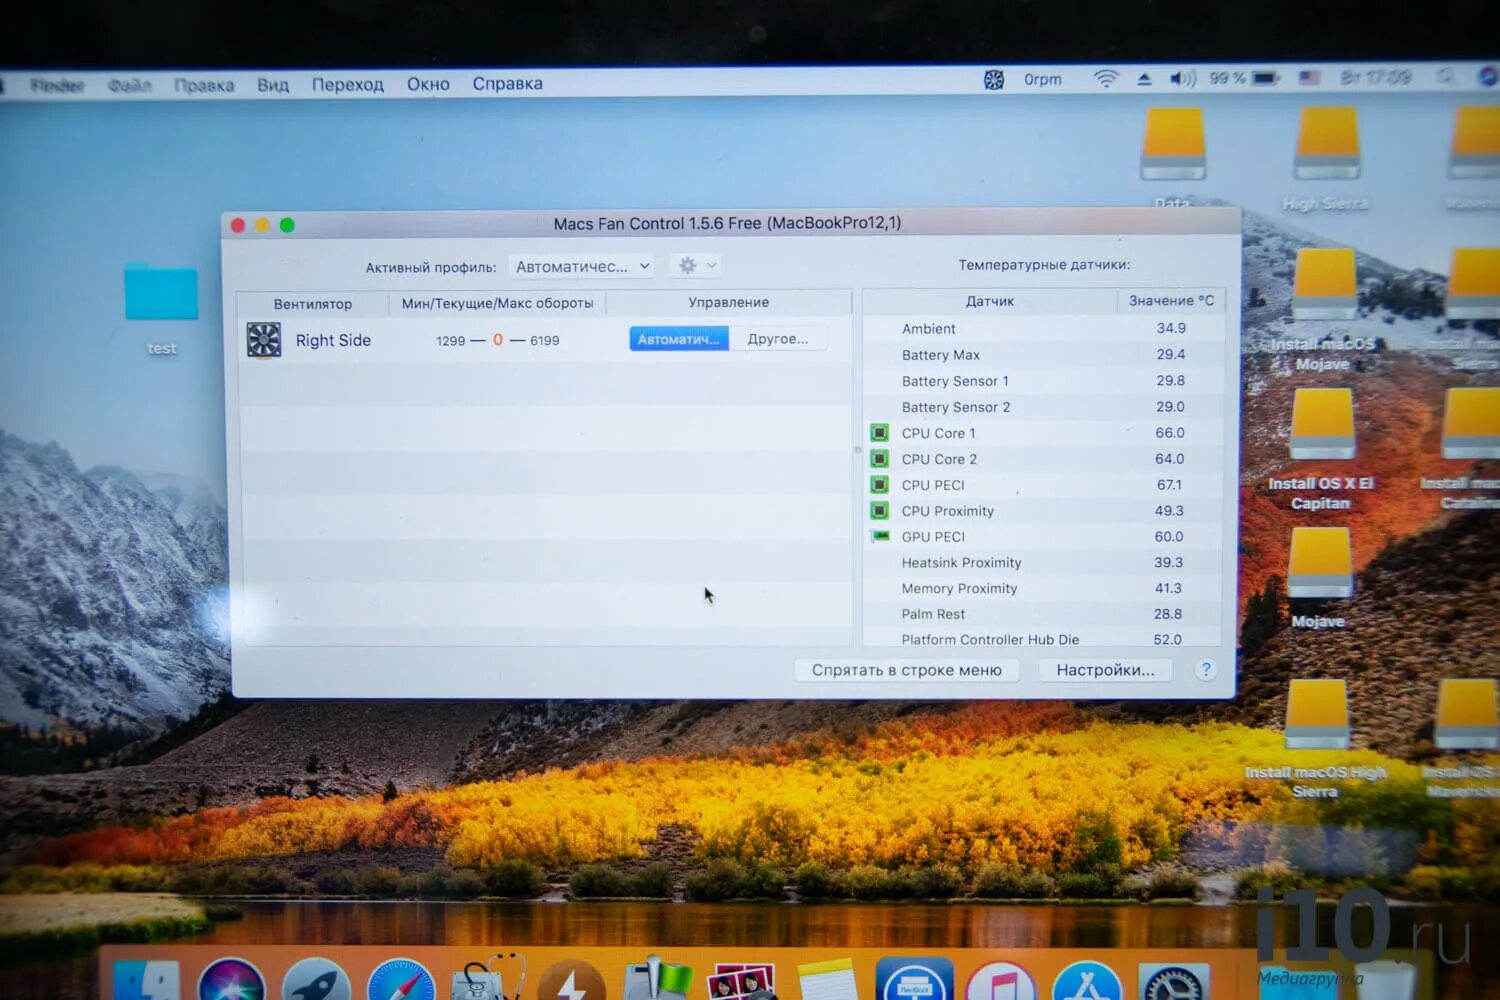
Task: Open Launchpad rocket icon in the dock
Action: 316,981
